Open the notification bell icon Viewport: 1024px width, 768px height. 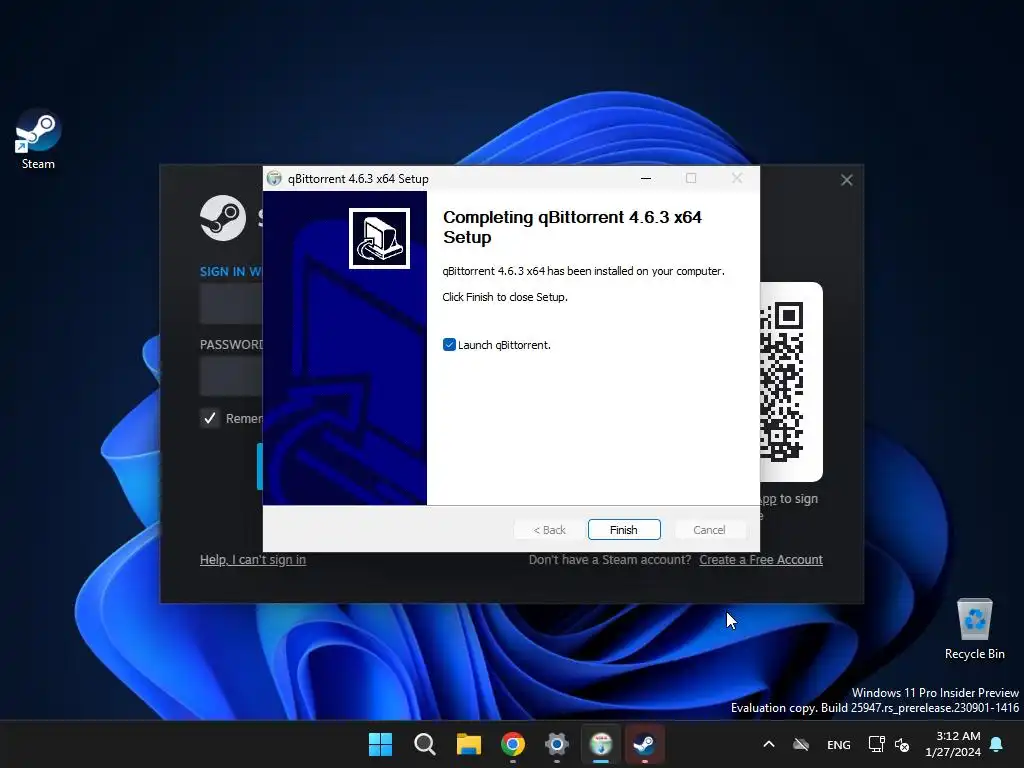(997, 744)
